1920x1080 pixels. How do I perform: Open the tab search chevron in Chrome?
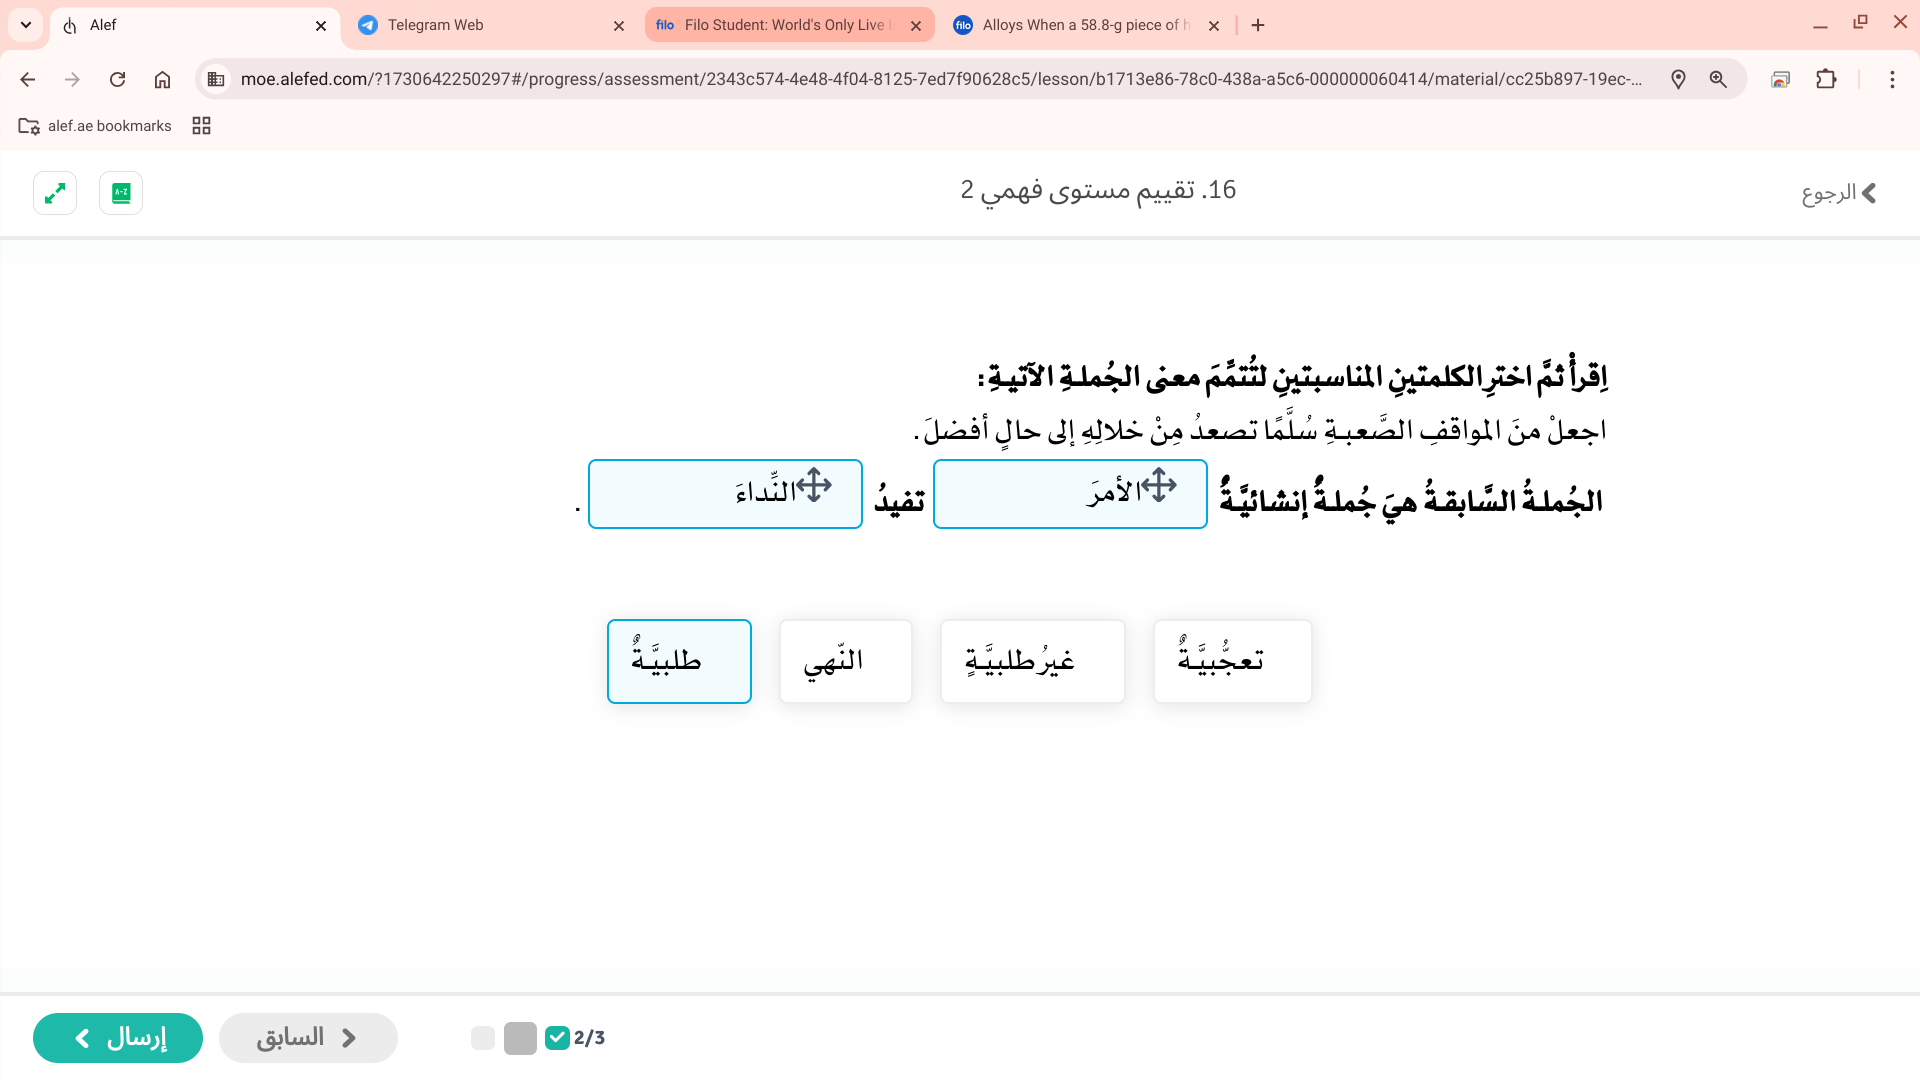click(25, 25)
